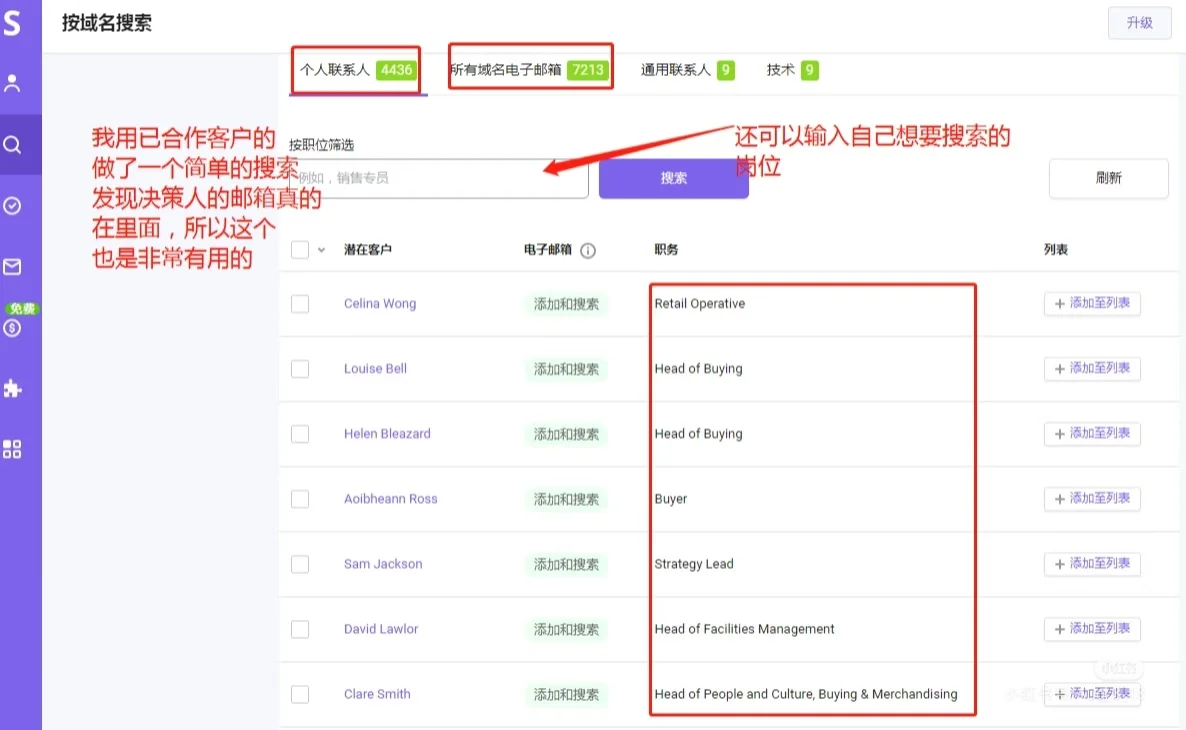Click 添加和搜索 for Clare Smith

pos(567,693)
